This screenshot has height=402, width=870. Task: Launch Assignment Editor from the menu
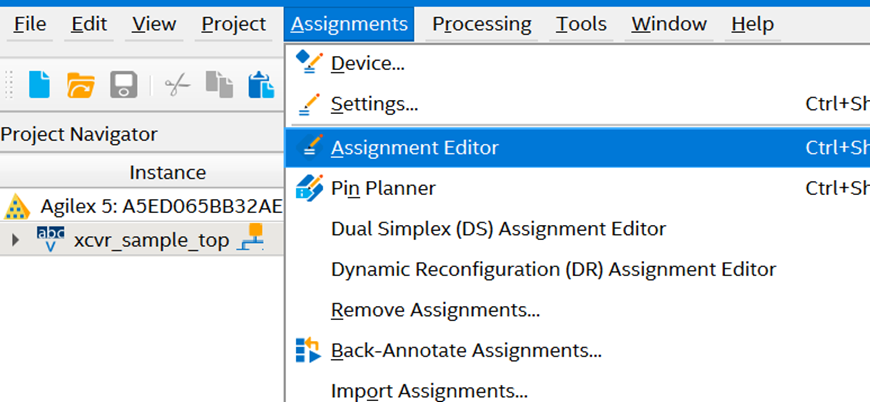pyautogui.click(x=414, y=148)
